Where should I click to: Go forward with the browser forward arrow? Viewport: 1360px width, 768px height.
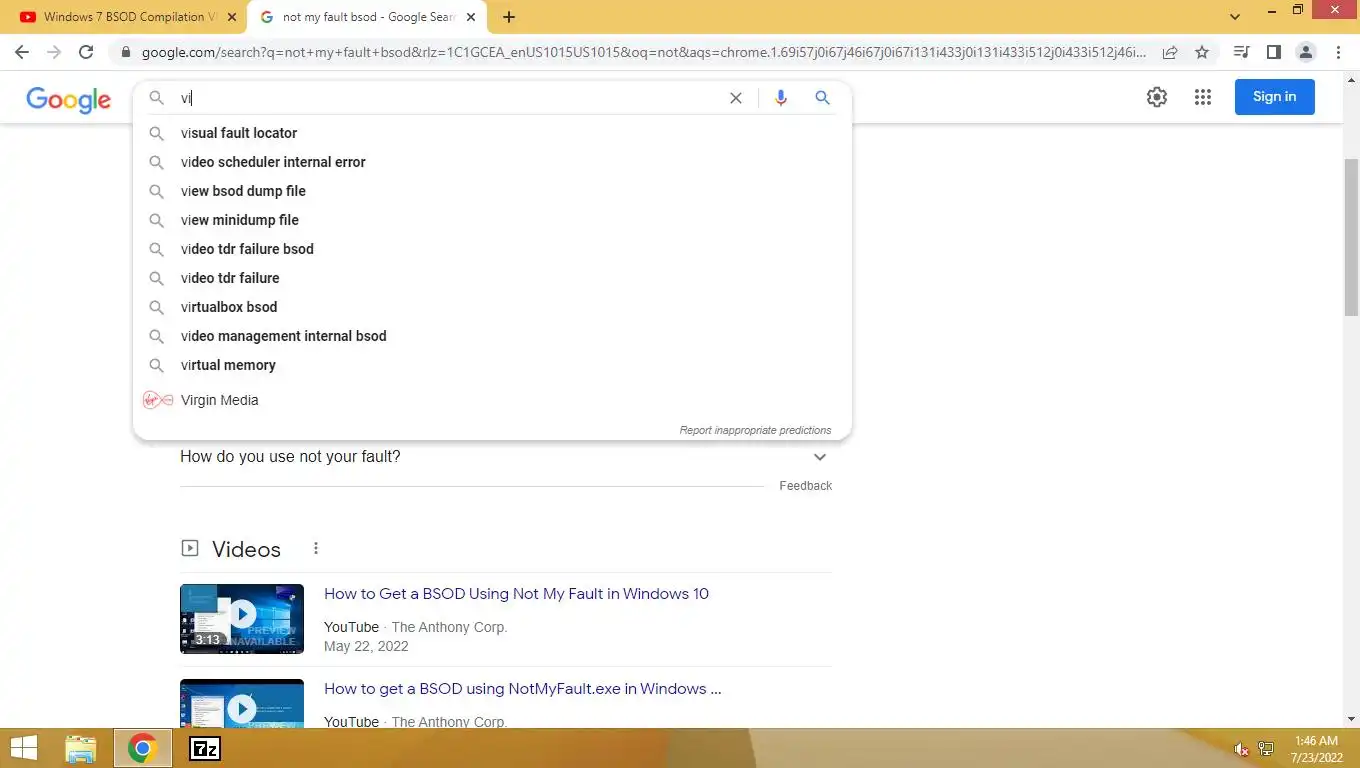click(54, 52)
